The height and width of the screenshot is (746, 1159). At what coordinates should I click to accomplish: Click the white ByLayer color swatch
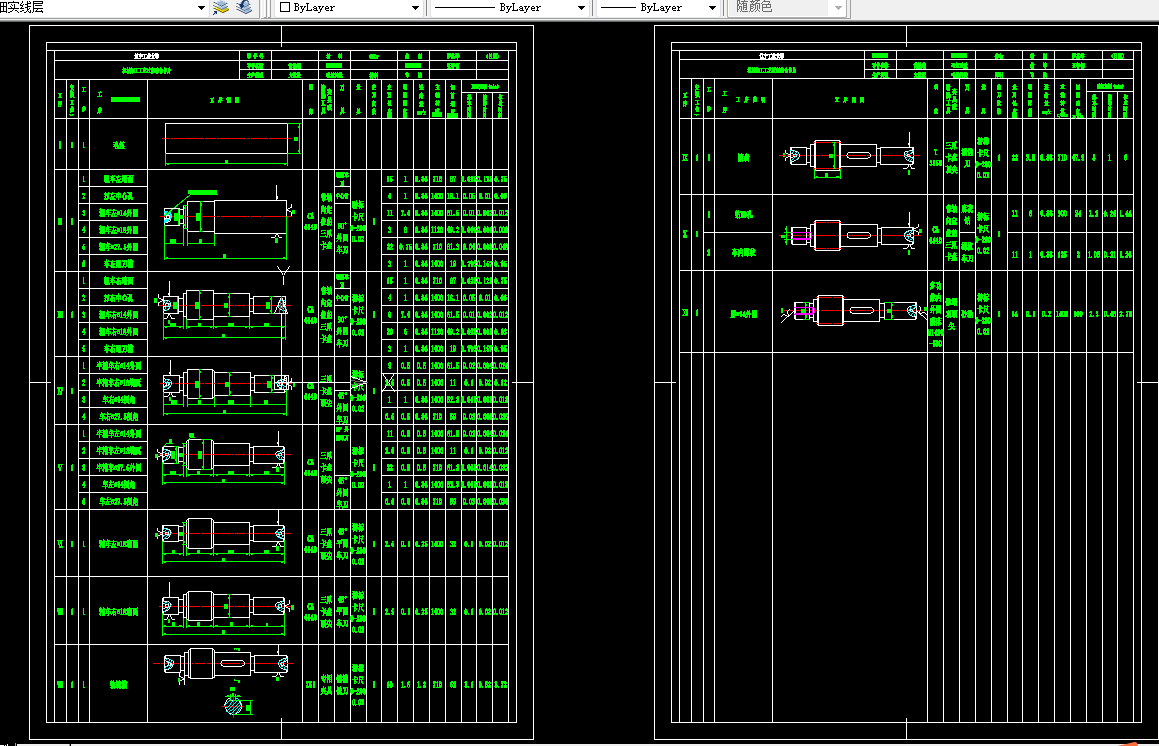click(x=285, y=7)
